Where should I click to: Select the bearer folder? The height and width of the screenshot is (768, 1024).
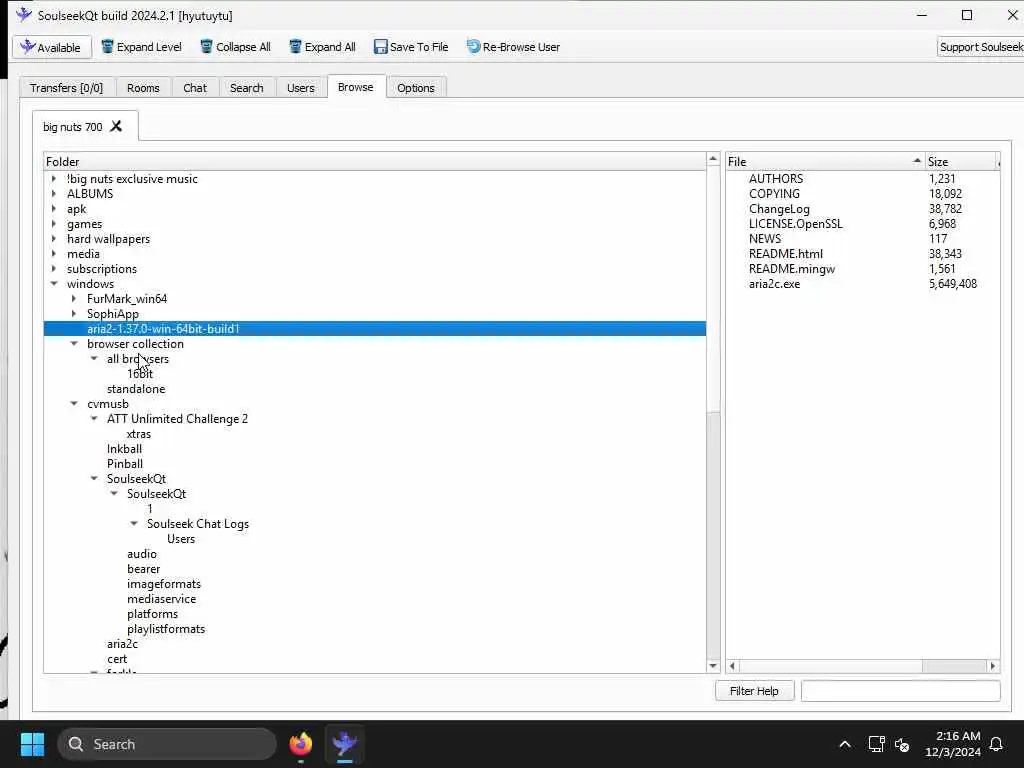point(143,569)
